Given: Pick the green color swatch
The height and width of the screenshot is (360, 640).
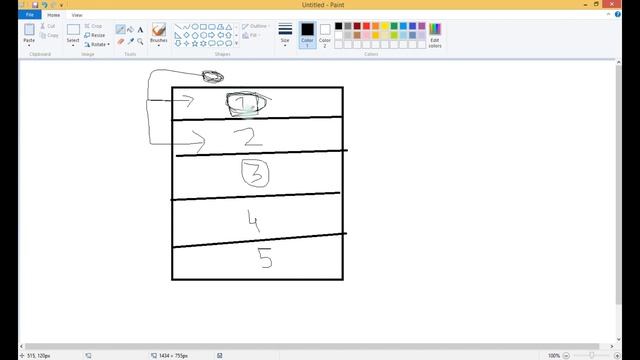Looking at the screenshot, I should click(x=394, y=26).
